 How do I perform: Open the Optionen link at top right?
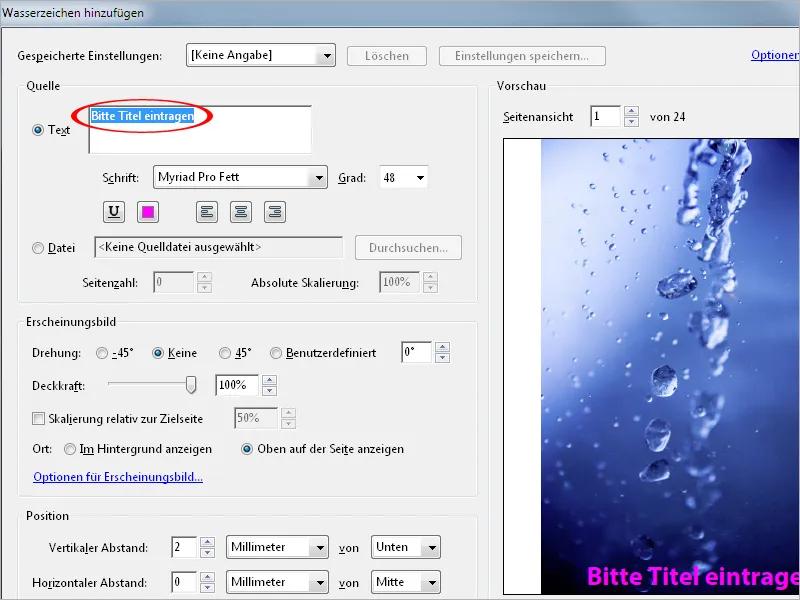(x=775, y=55)
